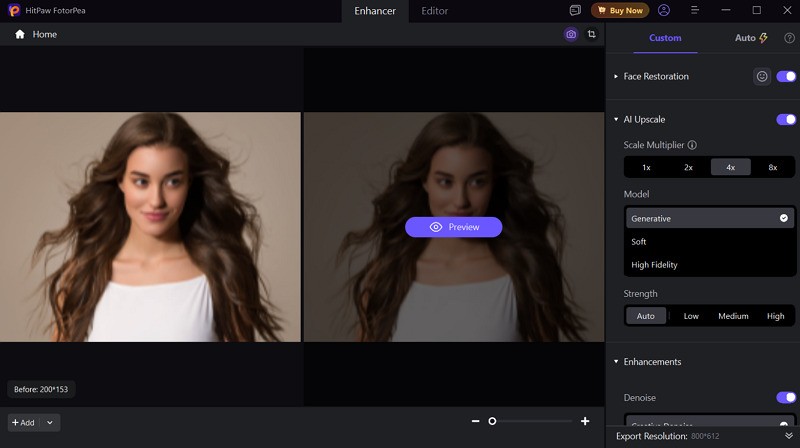Collapse the Enhancements section
The image size is (800, 448).
(x=616, y=362)
